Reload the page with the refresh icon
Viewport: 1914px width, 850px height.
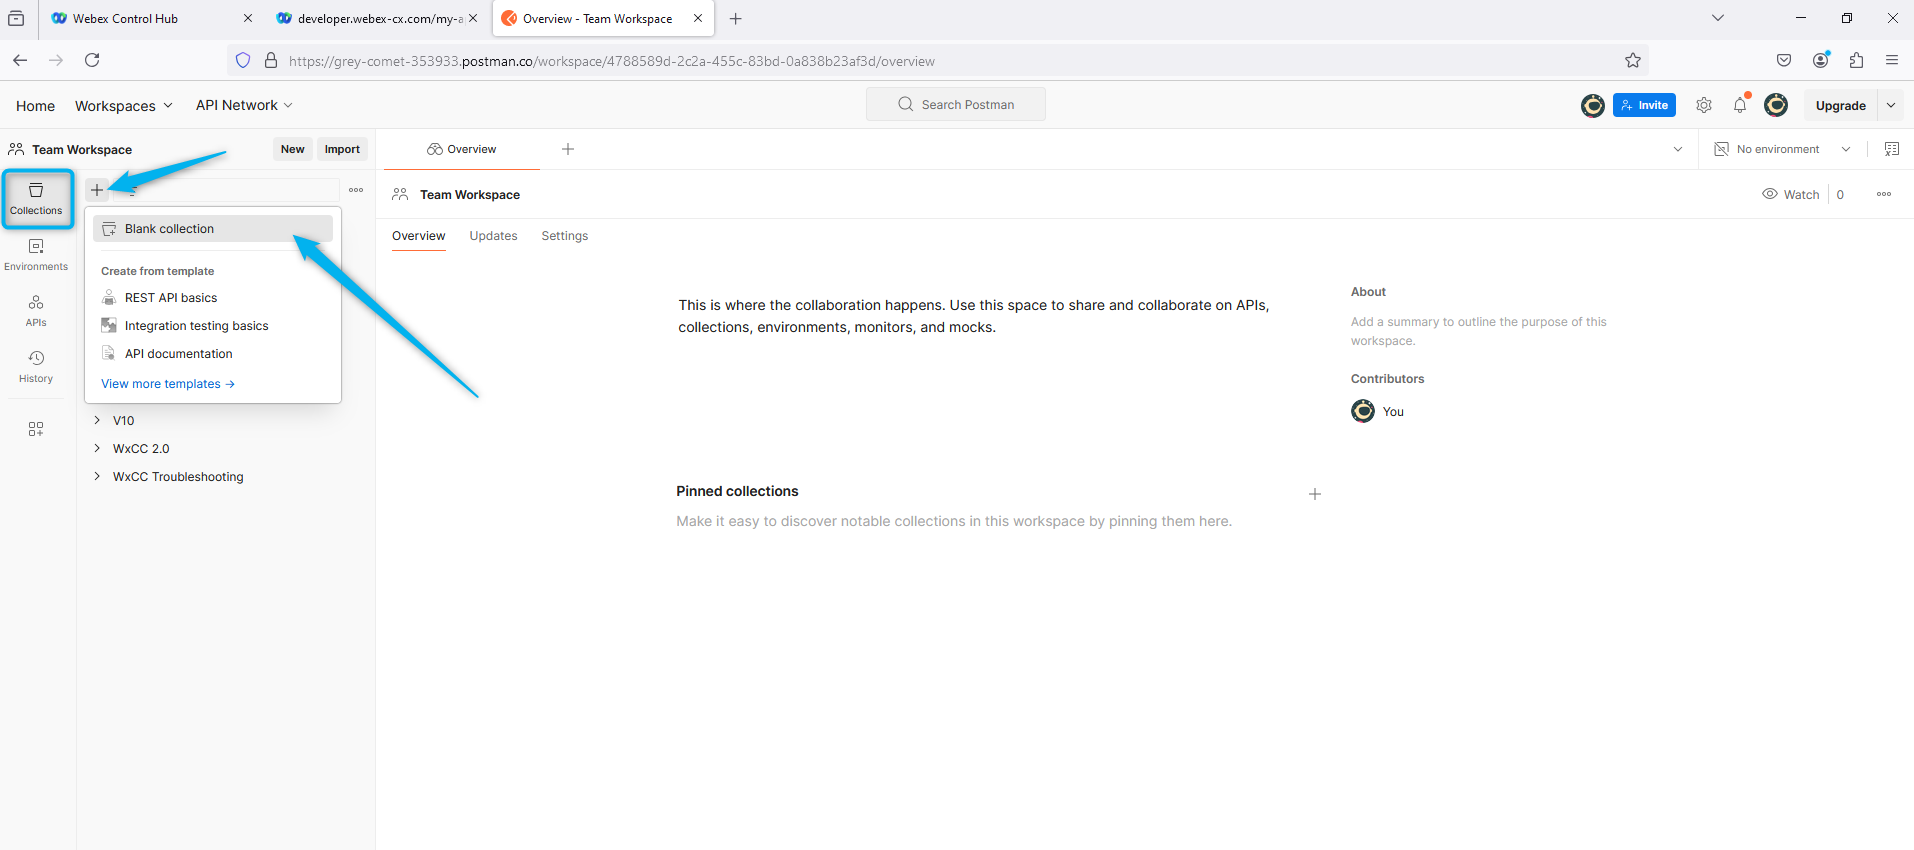(92, 61)
